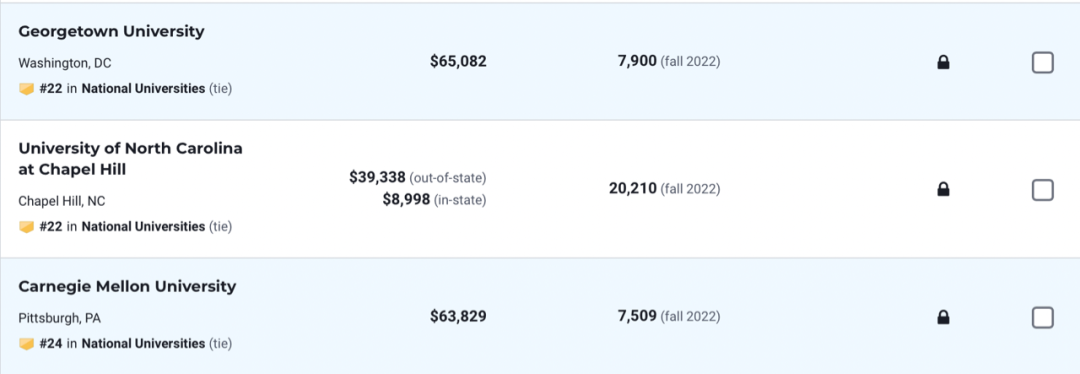Click Carnegie Mellon's 7,509 enrollment figure

coord(637,316)
